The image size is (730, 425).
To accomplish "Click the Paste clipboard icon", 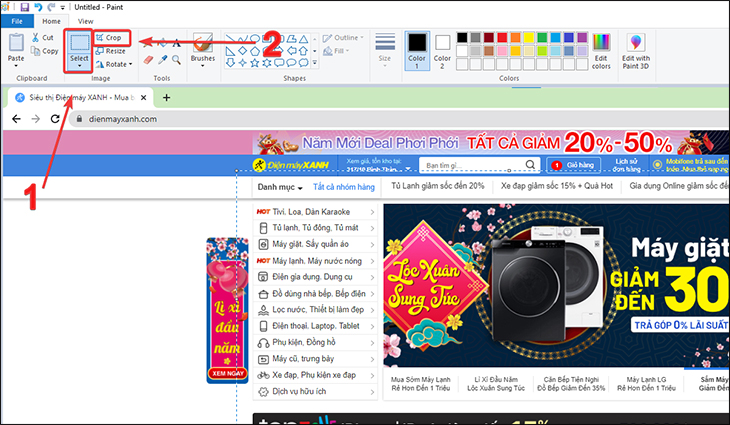I will (x=16, y=42).
